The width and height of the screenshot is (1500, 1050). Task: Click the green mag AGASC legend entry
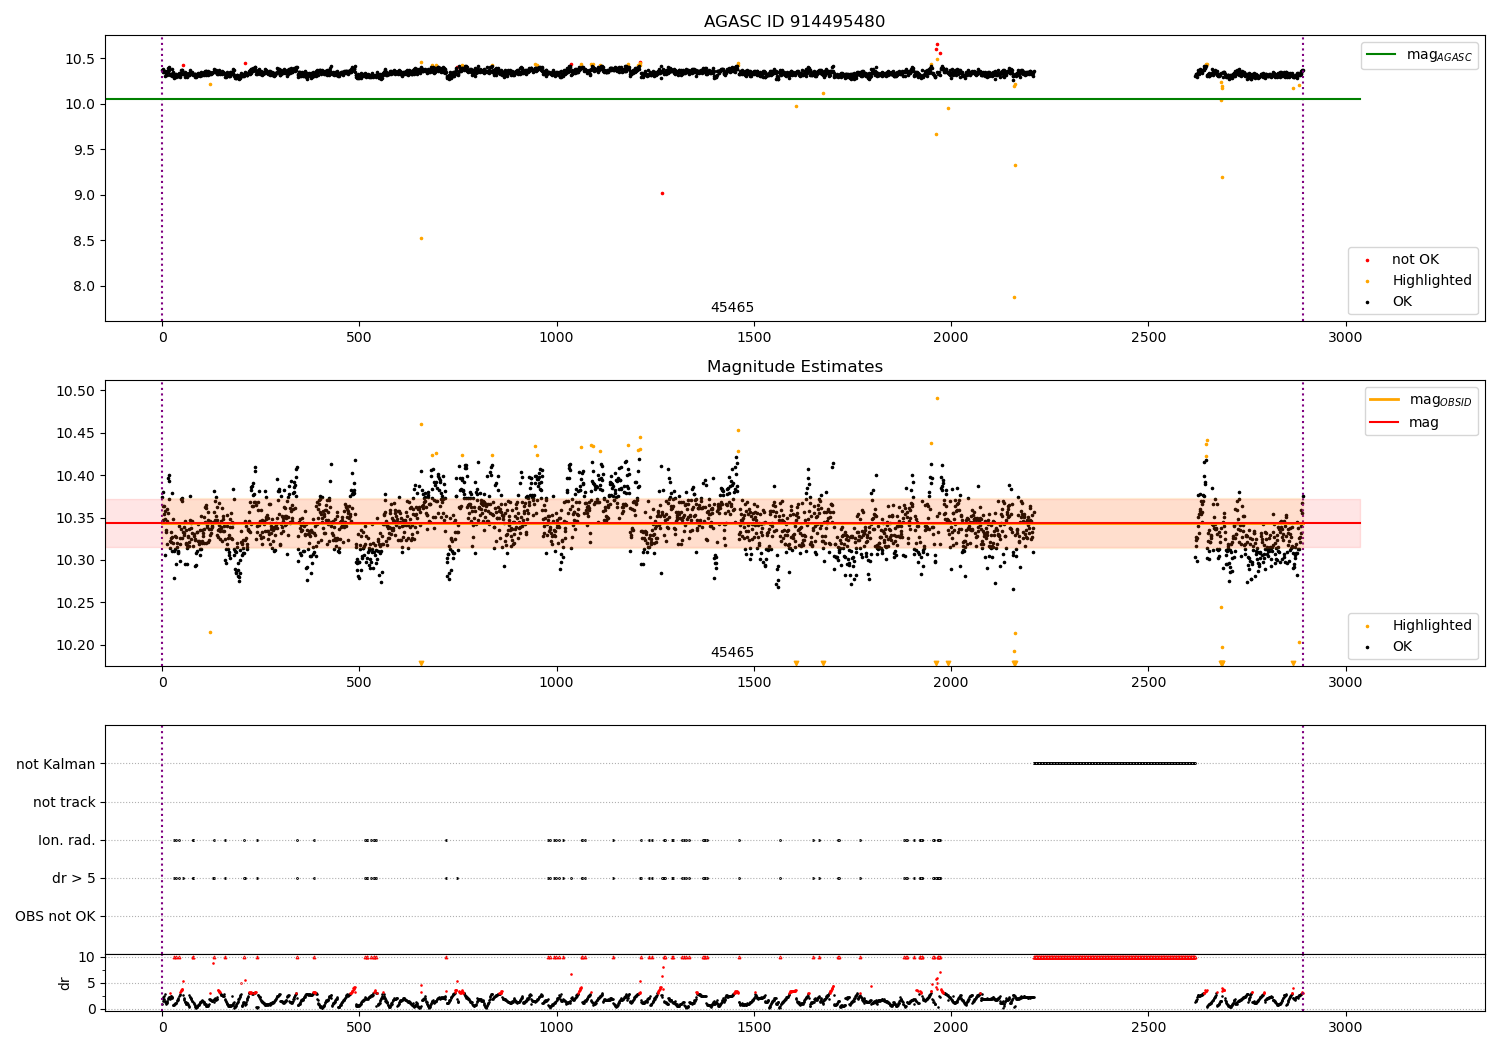coord(1419,55)
